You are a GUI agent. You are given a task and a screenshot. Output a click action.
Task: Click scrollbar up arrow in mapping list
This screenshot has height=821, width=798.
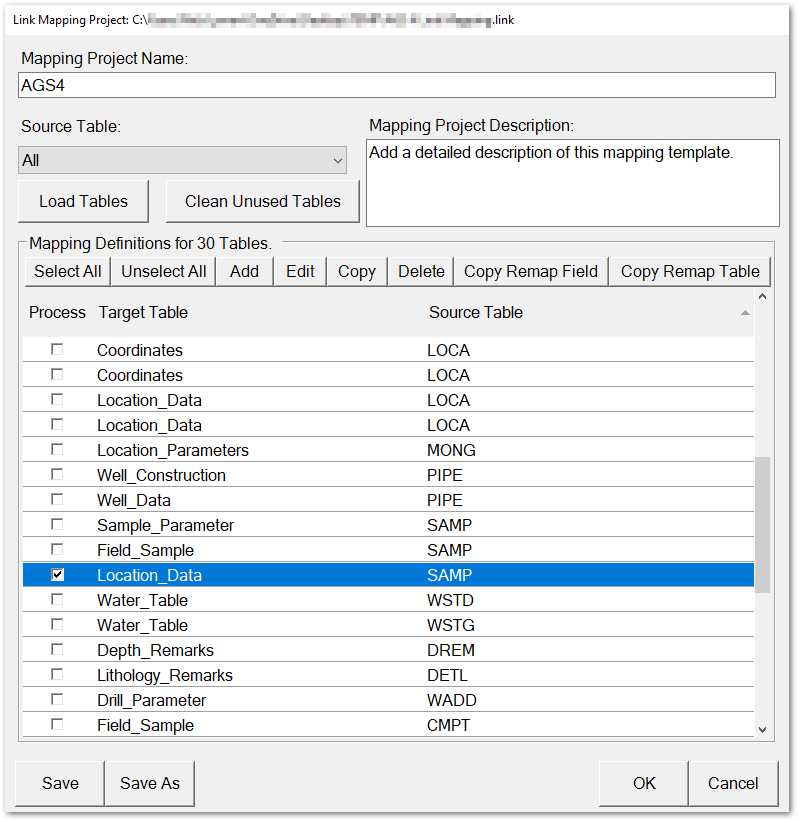pos(762,296)
